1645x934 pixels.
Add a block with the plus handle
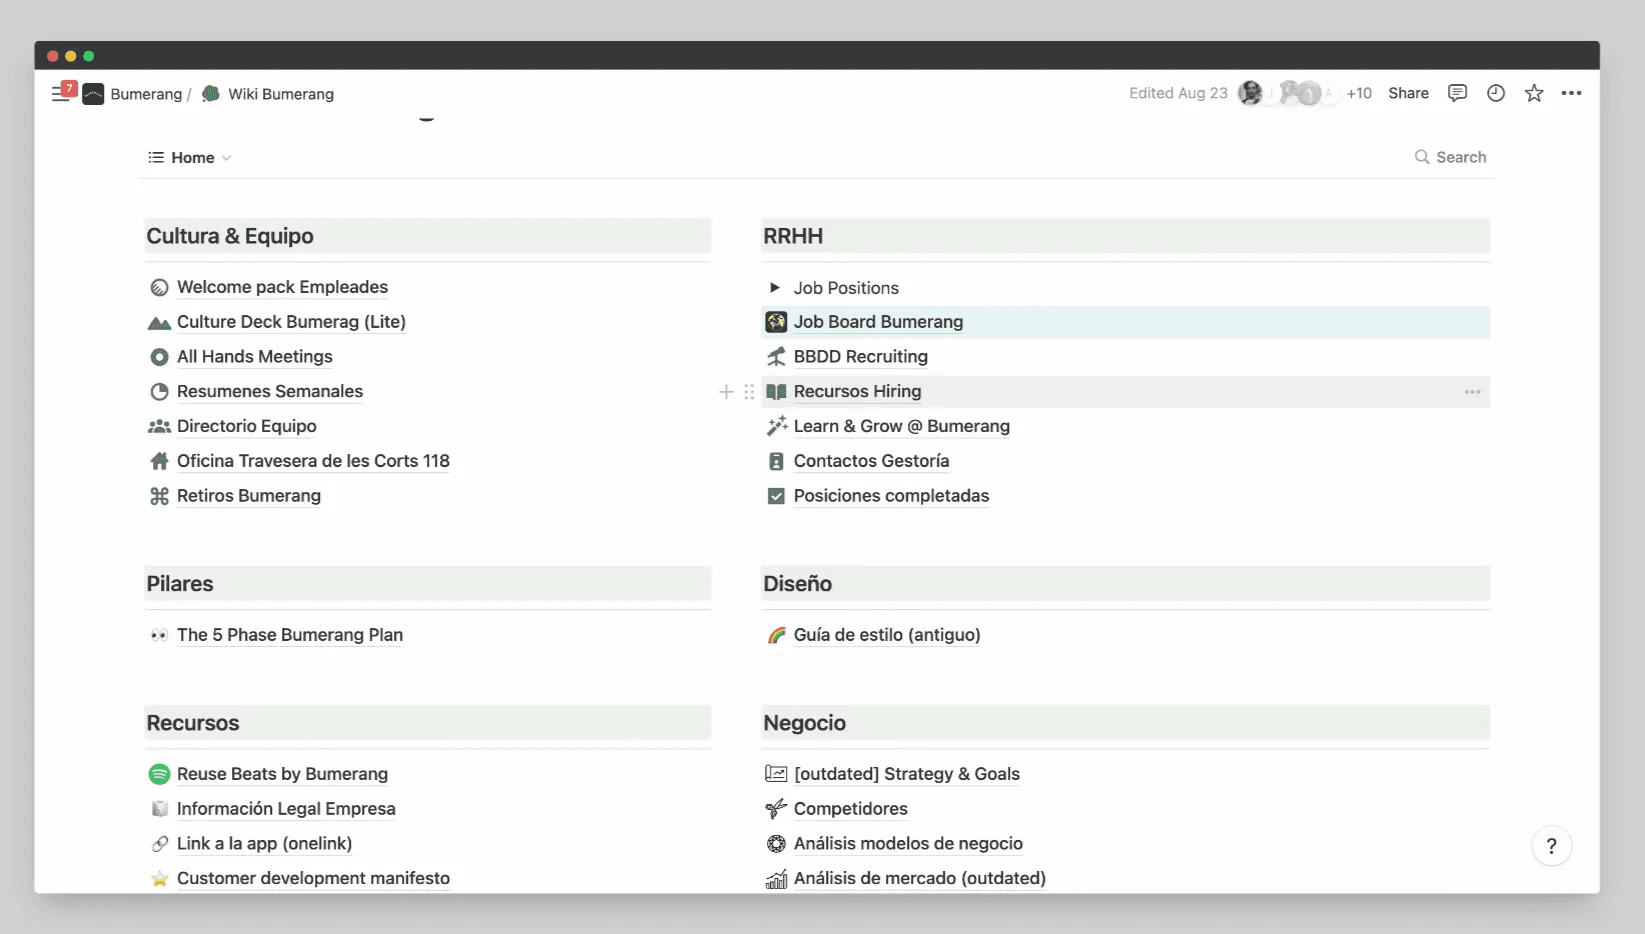tap(726, 392)
